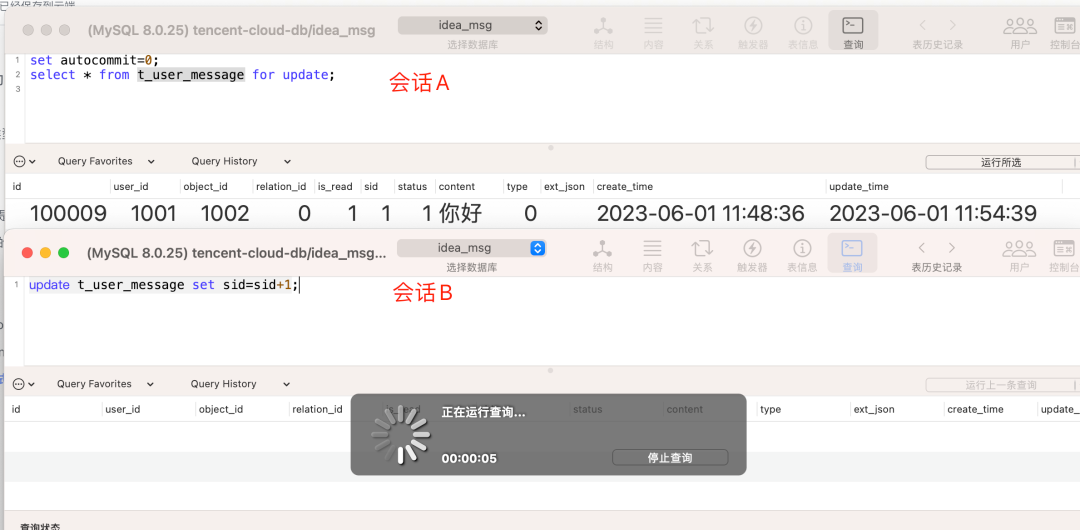1080x530 pixels.
Task: Select Query view in session B window
Action: tap(852, 254)
